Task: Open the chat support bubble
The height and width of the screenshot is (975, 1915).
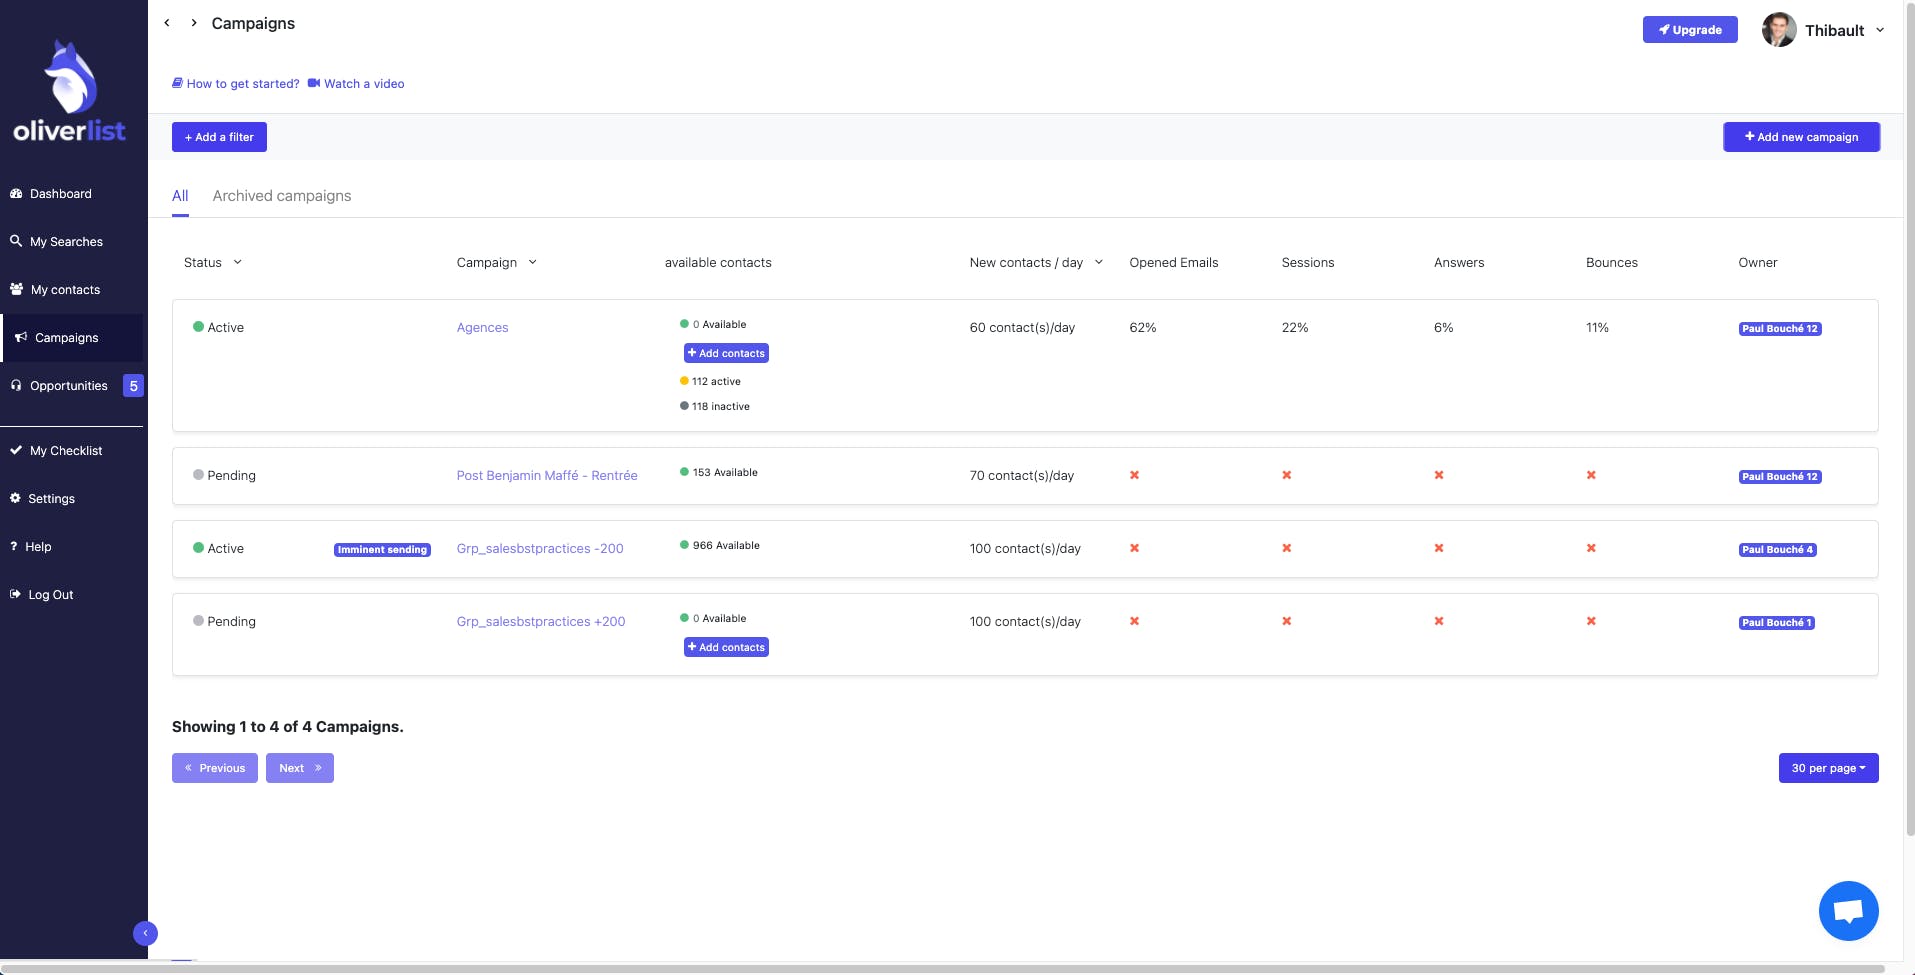Action: pos(1848,911)
